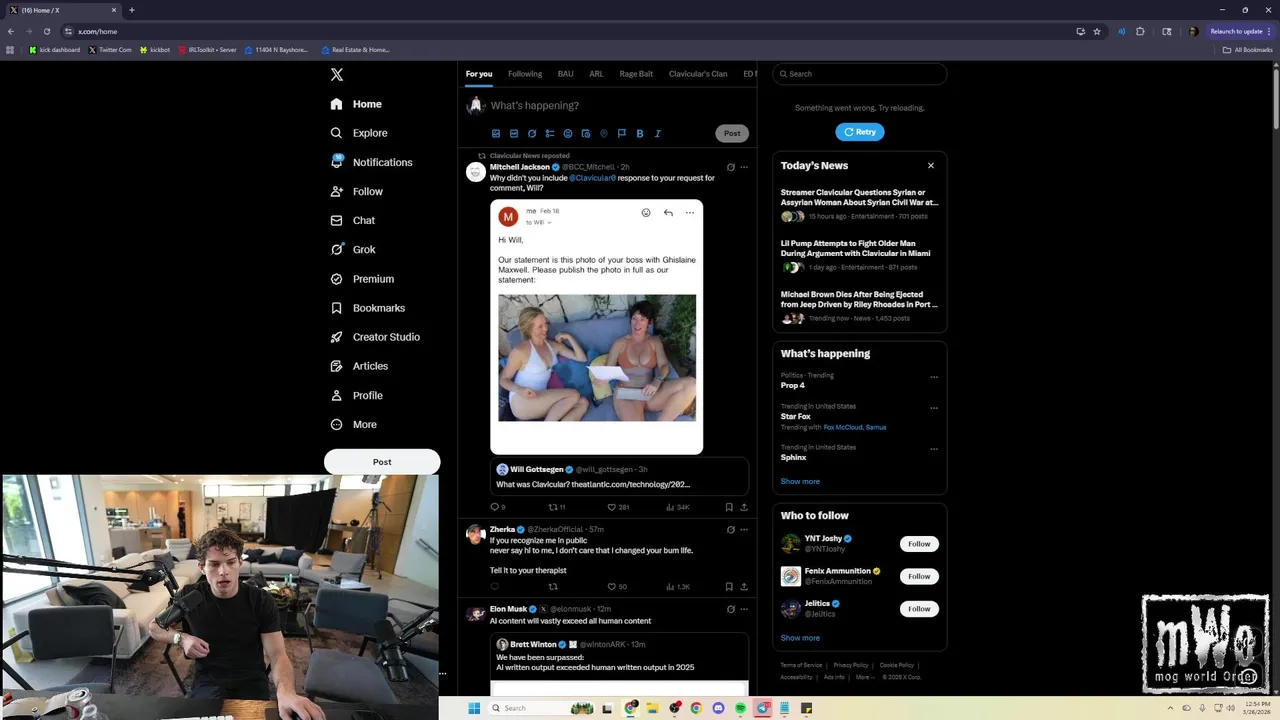
Task: Open more options on Zherka post
Action: click(x=744, y=530)
